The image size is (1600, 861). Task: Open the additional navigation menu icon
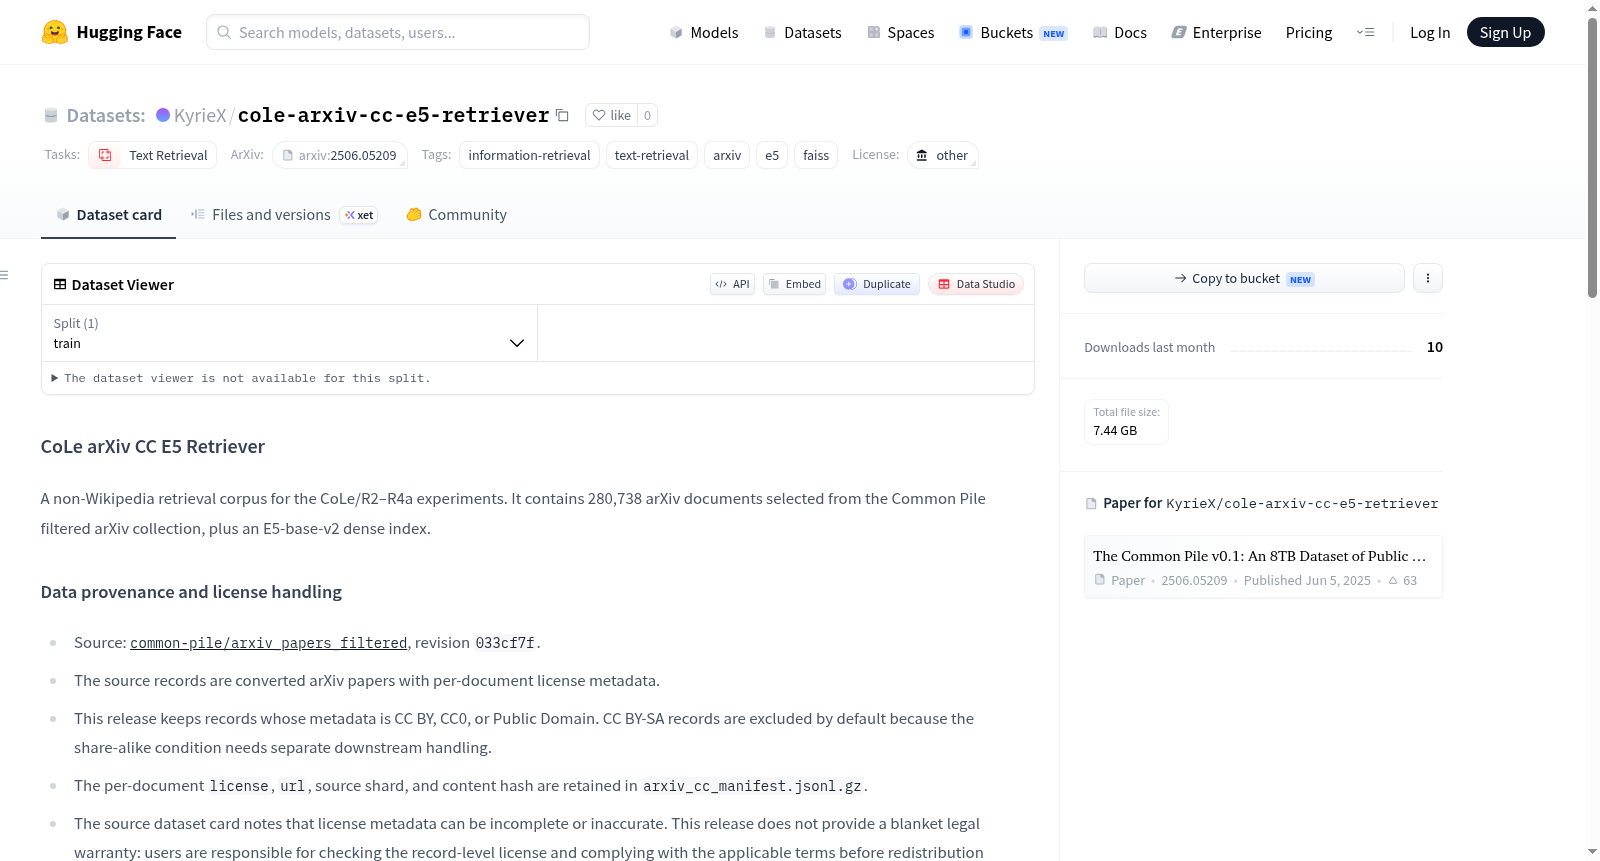coord(1365,32)
